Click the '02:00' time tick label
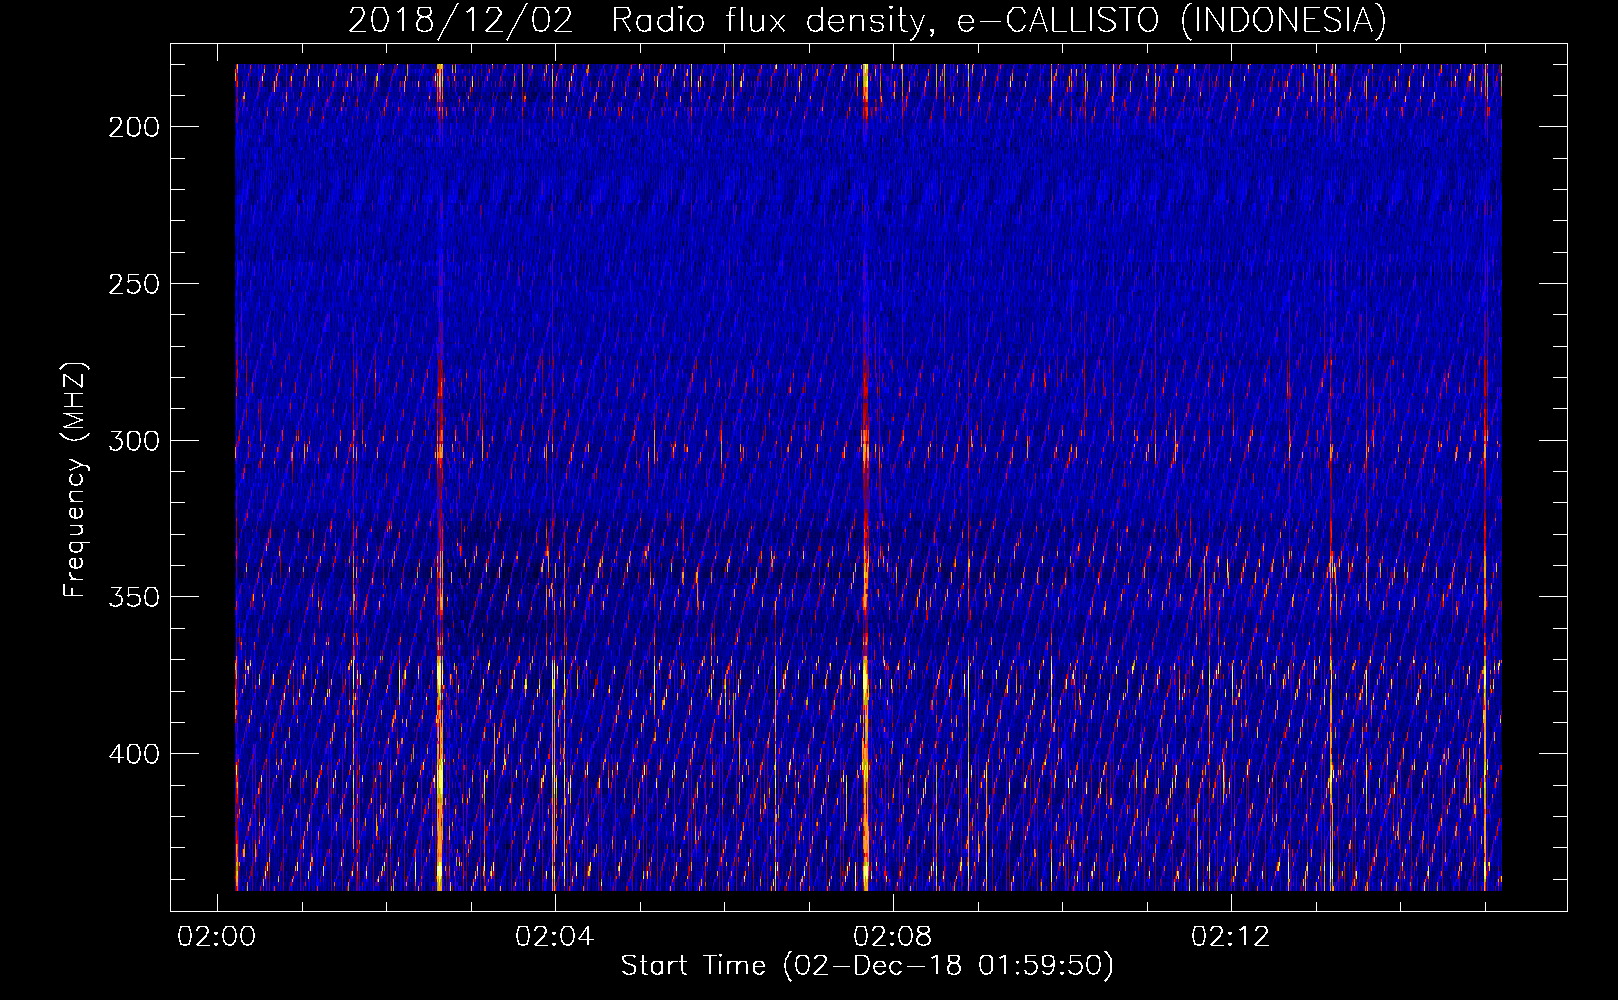This screenshot has height=1000, width=1618. click(217, 937)
